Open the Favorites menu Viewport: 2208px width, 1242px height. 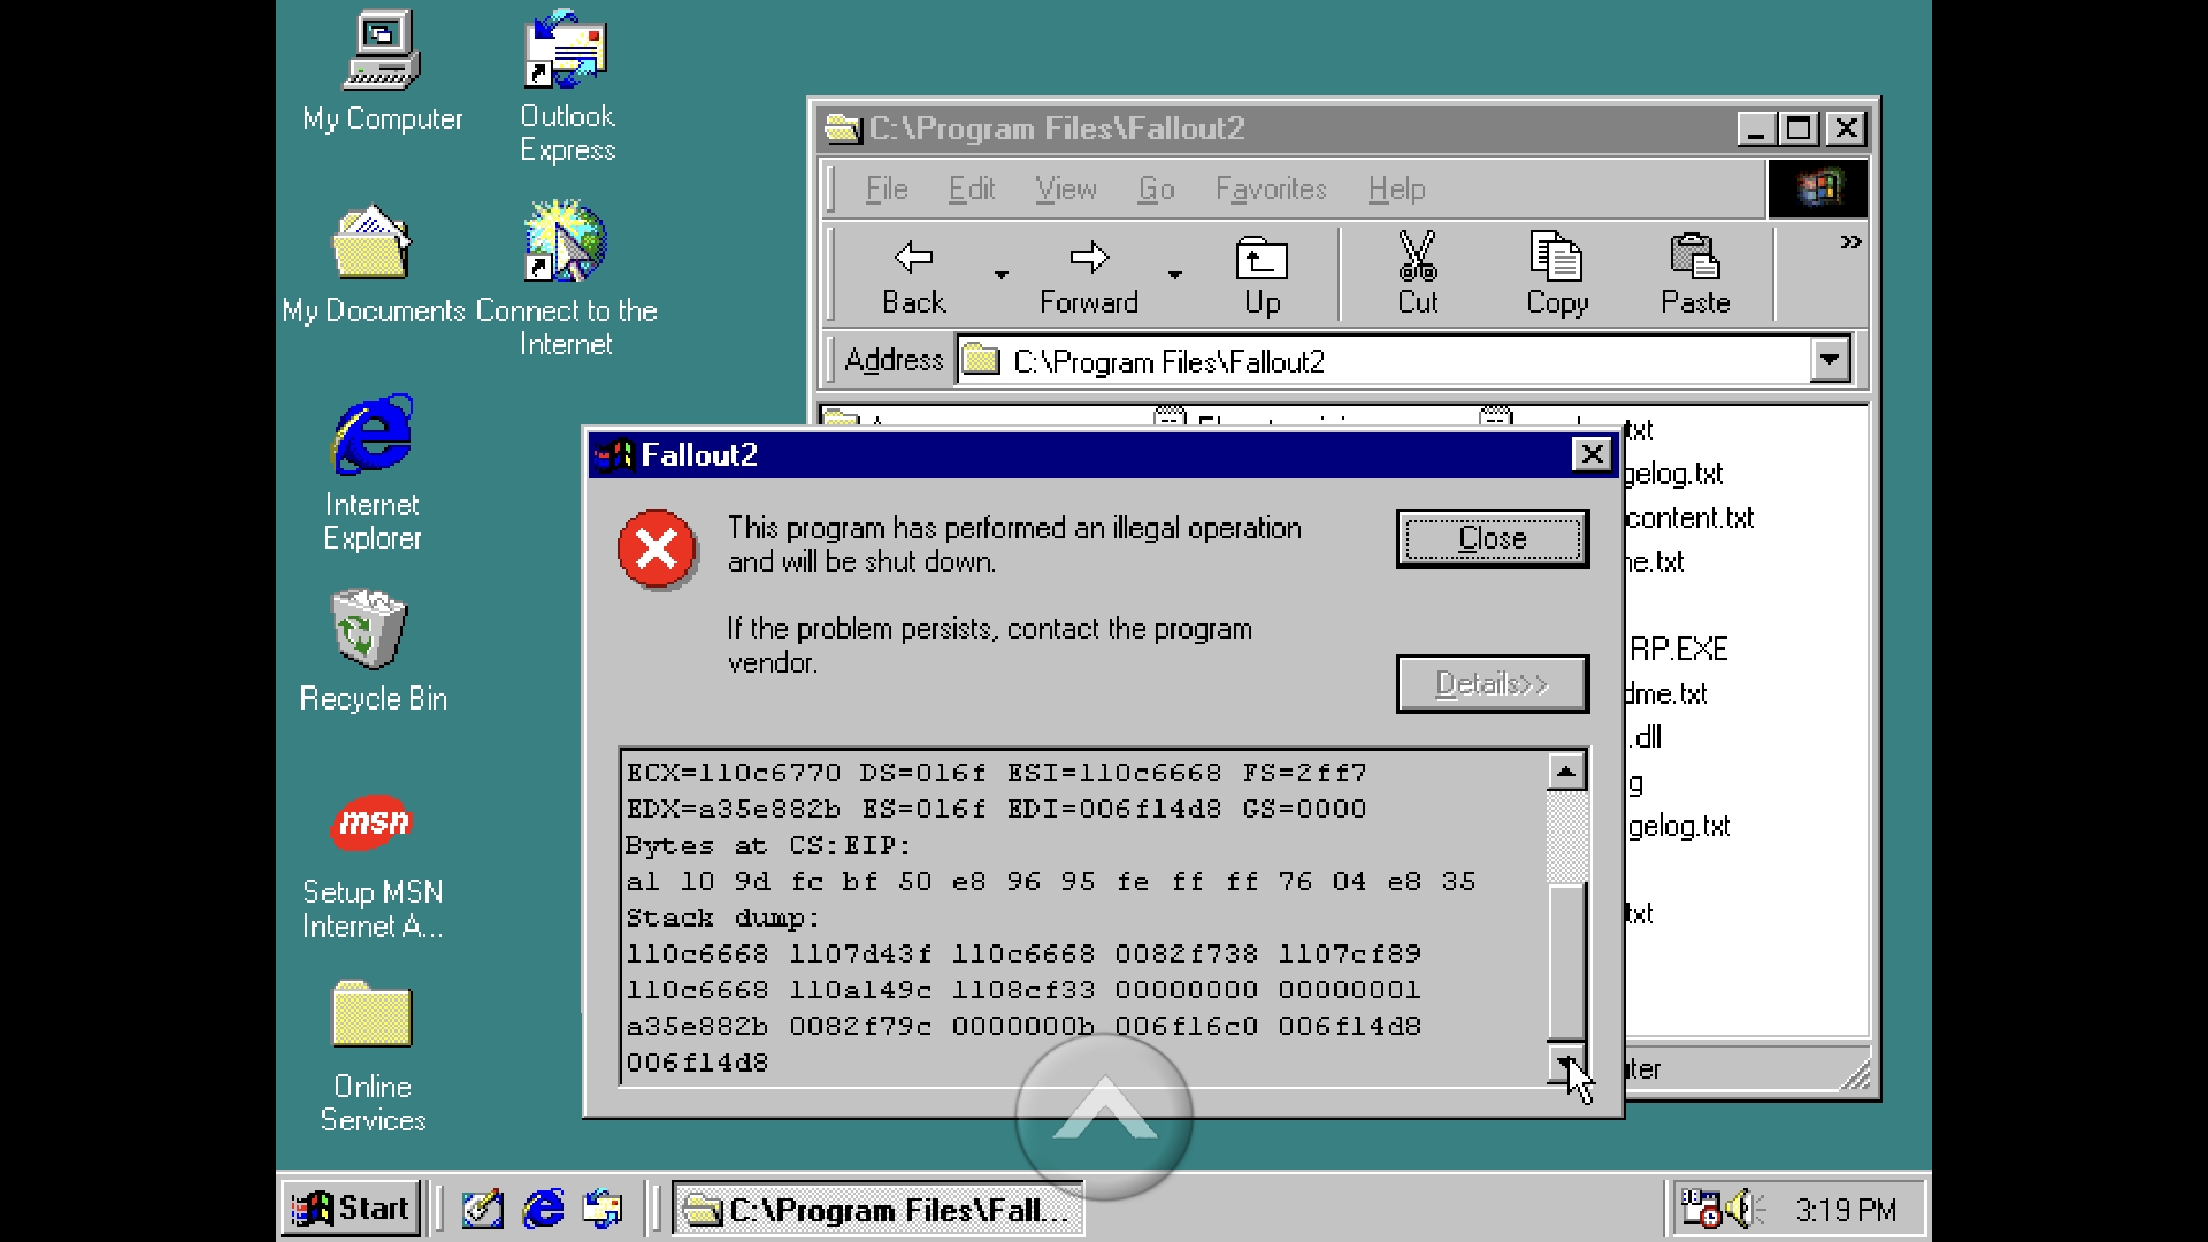point(1271,189)
